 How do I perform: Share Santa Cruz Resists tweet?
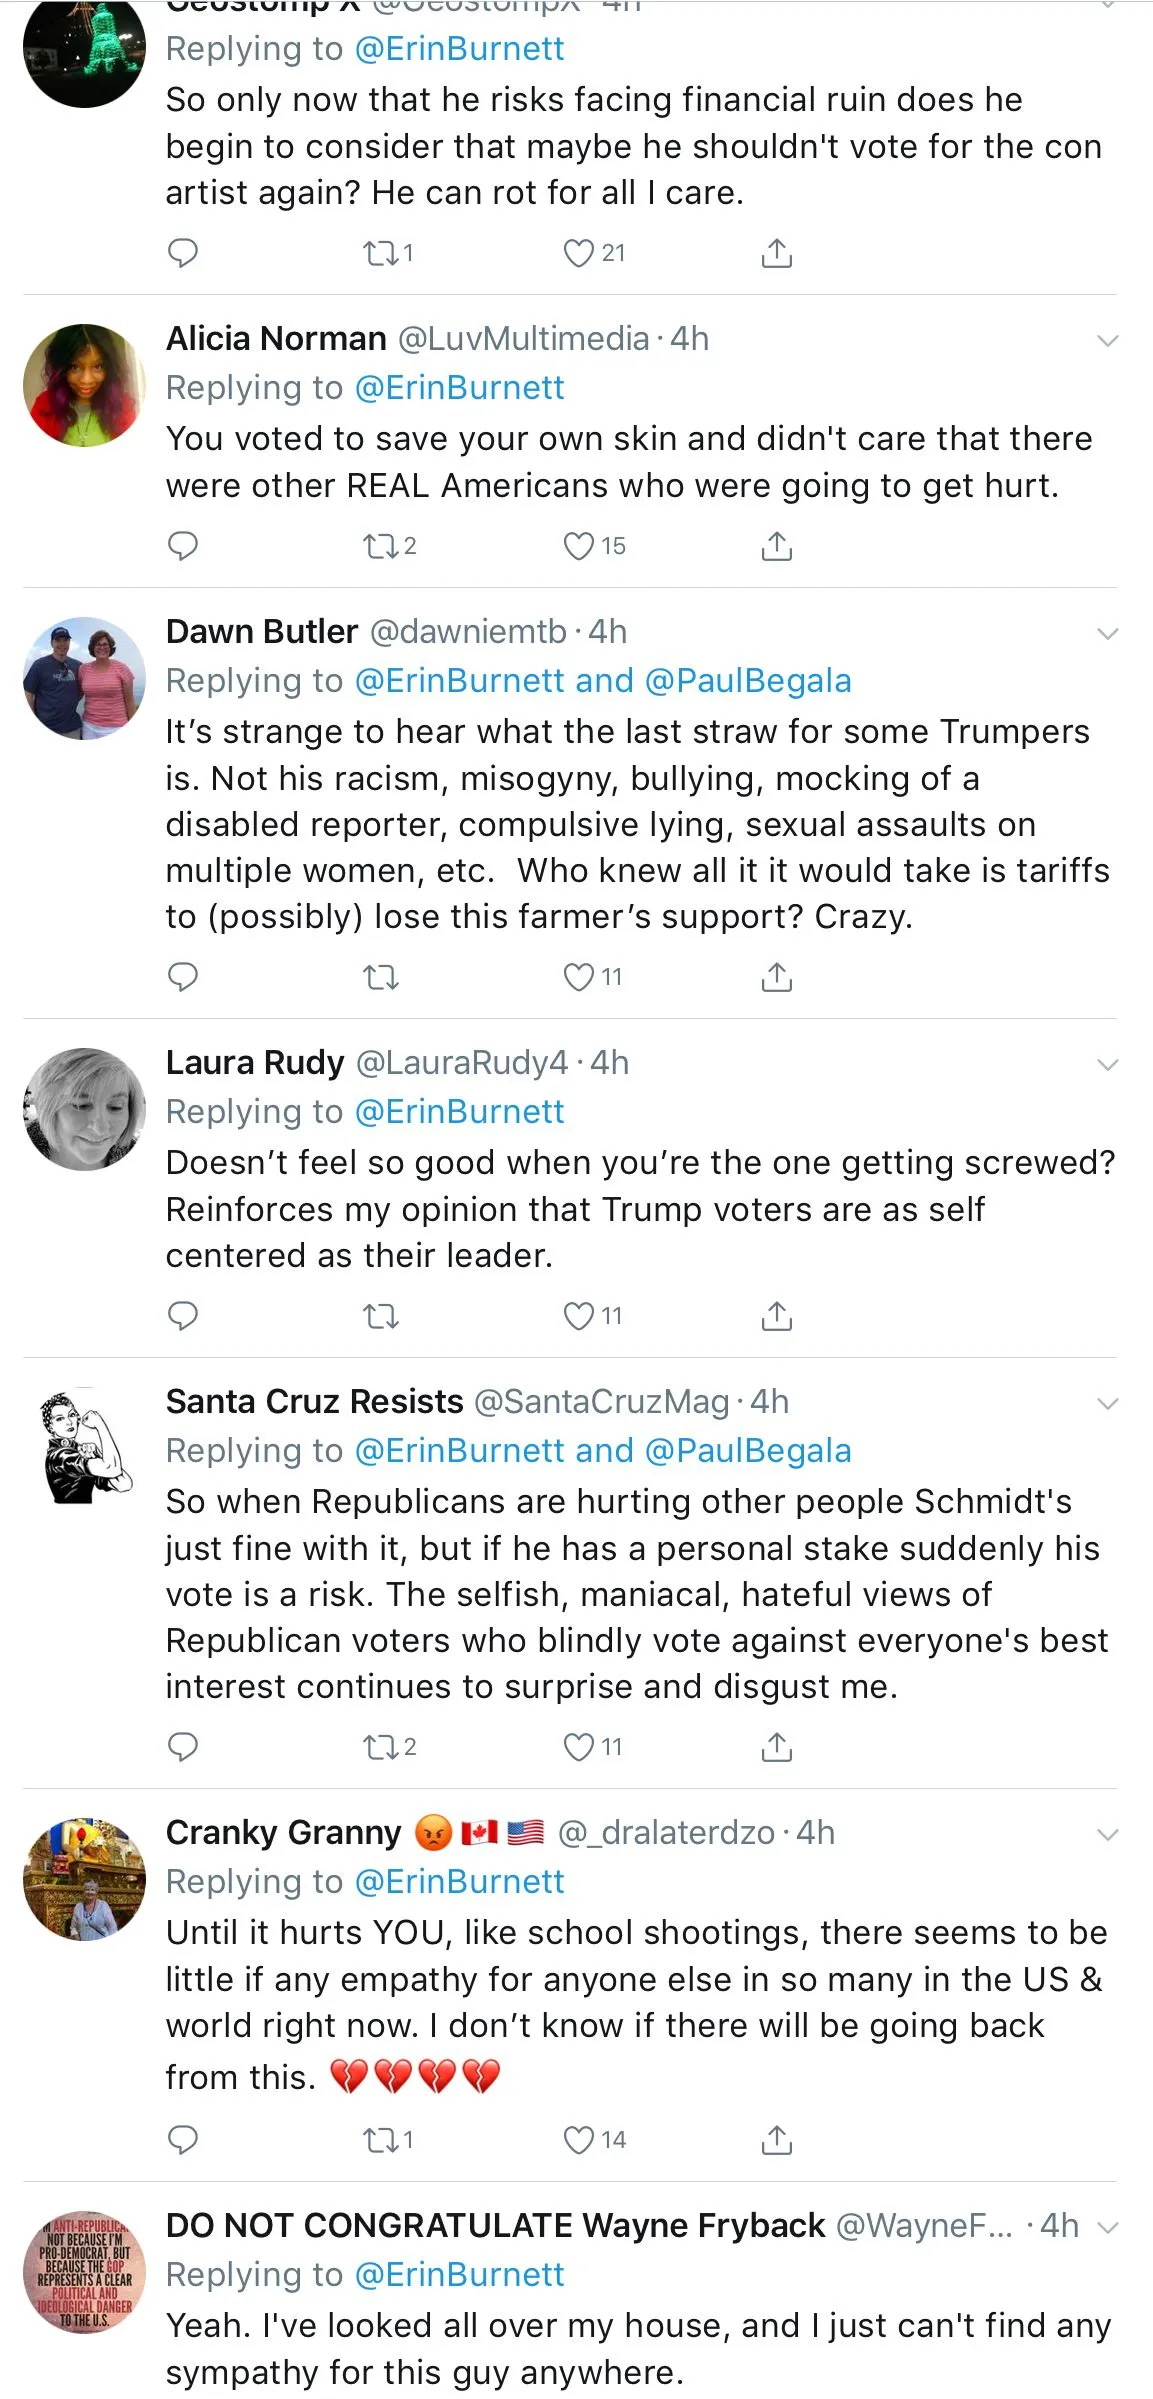point(777,1747)
